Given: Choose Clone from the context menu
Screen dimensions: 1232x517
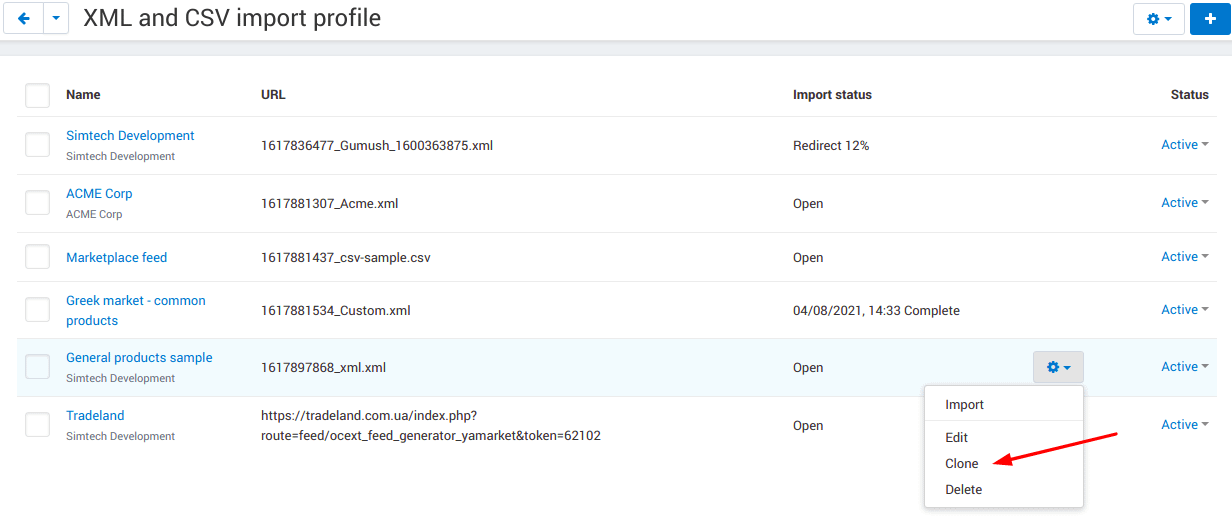Looking at the screenshot, I should (x=962, y=463).
